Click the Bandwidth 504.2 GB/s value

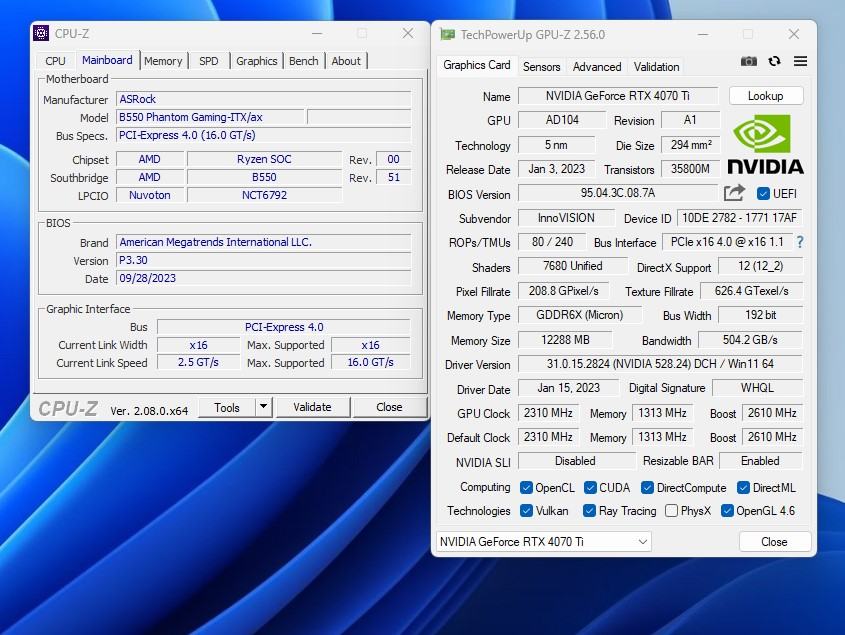(750, 340)
